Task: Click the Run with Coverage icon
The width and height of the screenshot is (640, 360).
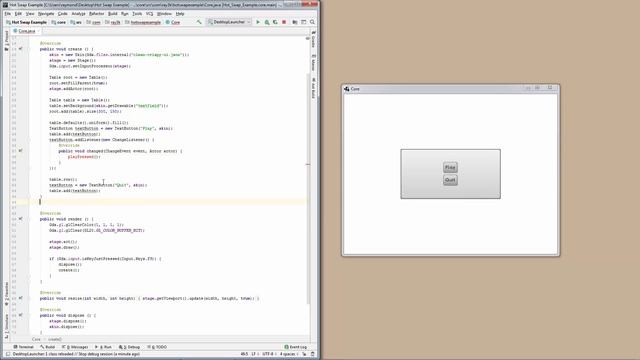Action: pos(275,22)
